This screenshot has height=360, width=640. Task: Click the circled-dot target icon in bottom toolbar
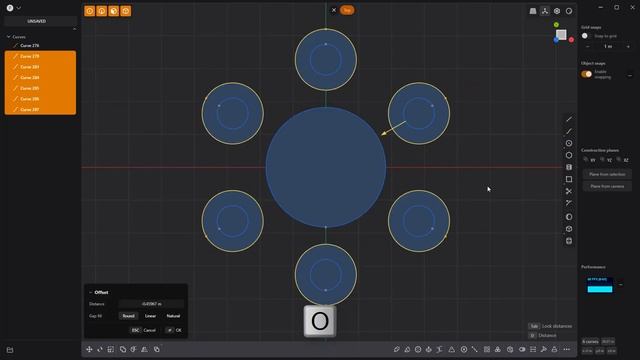point(464,349)
